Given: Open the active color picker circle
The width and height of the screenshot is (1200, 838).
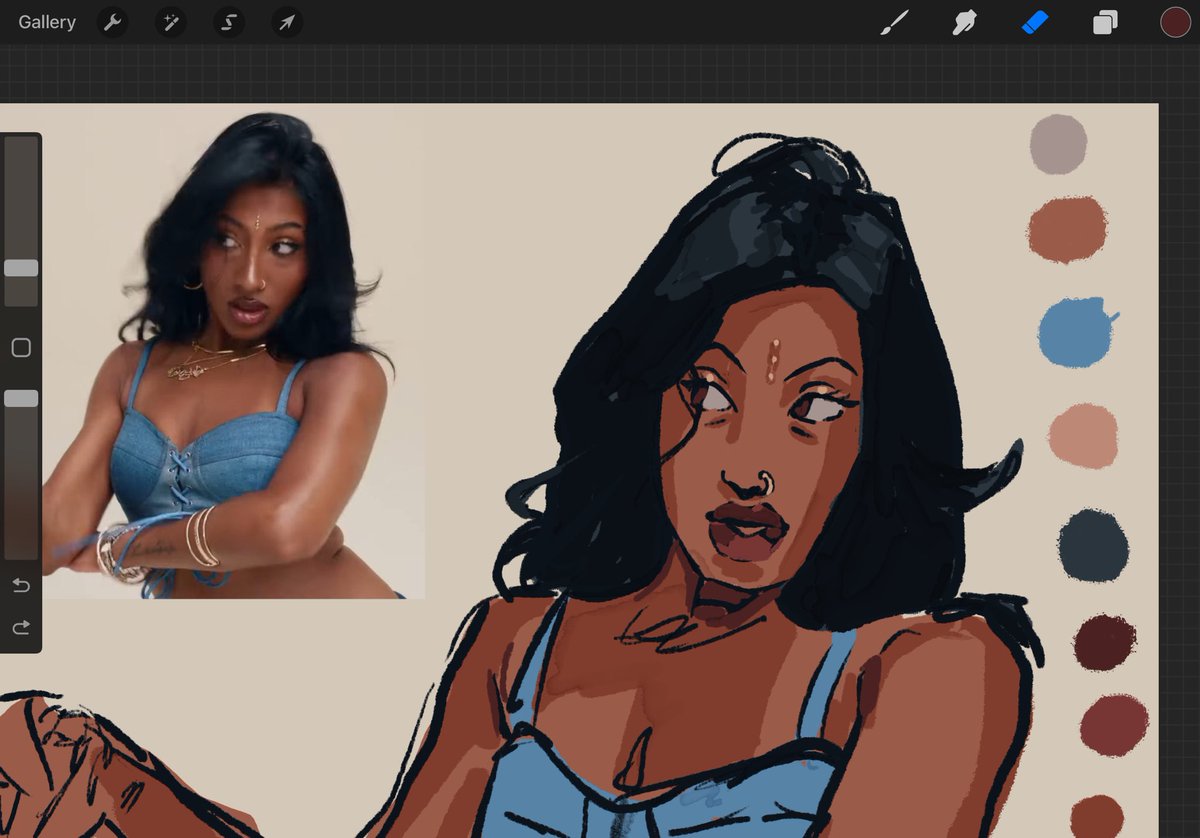Looking at the screenshot, I should [1175, 22].
